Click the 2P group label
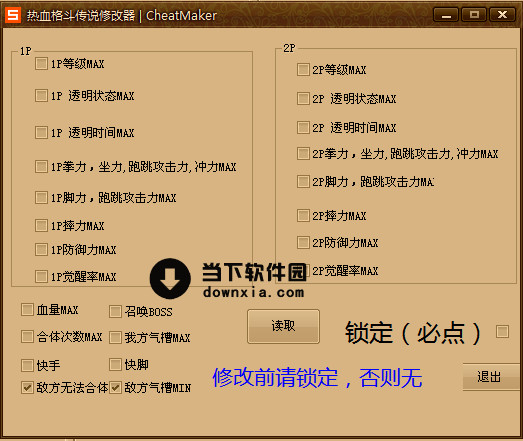This screenshot has width=523, height=441. click(289, 48)
